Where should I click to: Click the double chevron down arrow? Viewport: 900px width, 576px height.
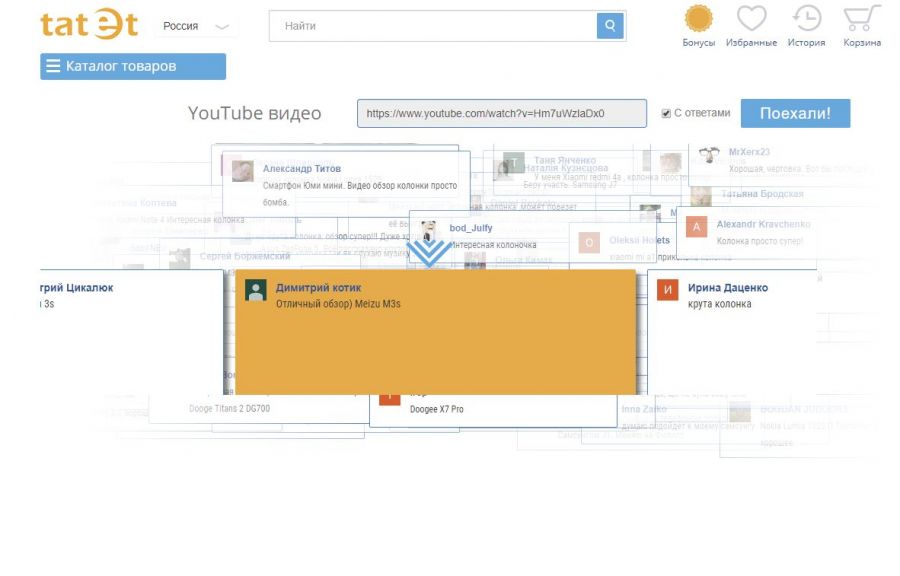point(430,252)
